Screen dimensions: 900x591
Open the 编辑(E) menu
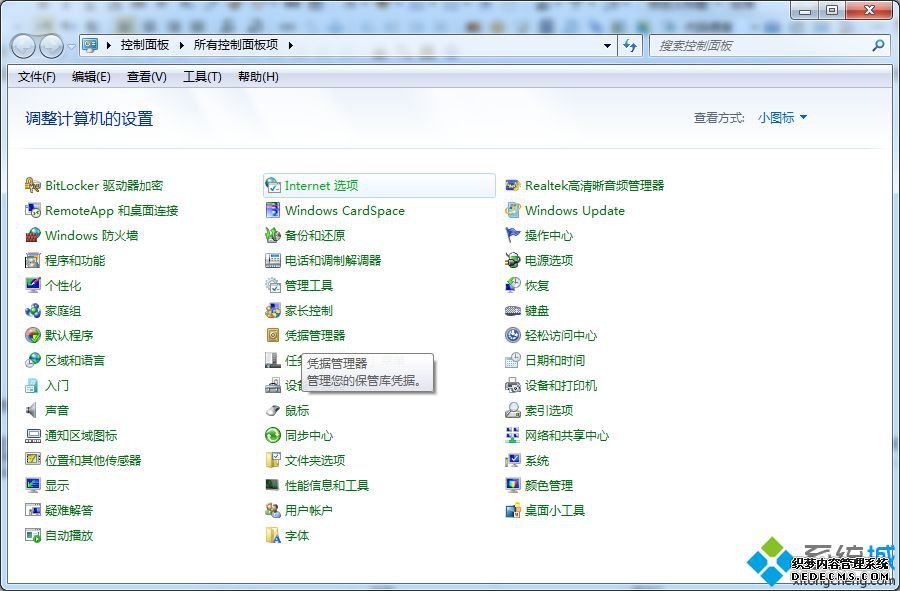[91, 77]
